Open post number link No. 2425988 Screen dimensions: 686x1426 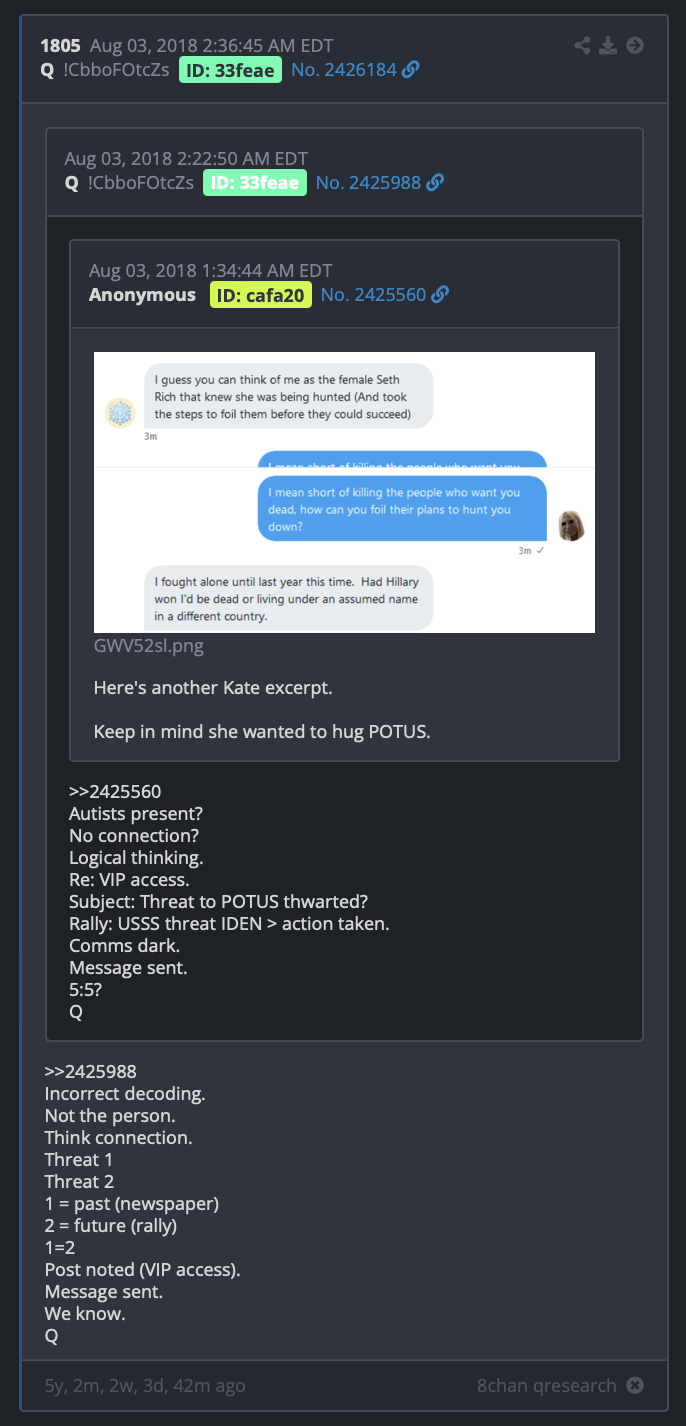click(x=368, y=182)
